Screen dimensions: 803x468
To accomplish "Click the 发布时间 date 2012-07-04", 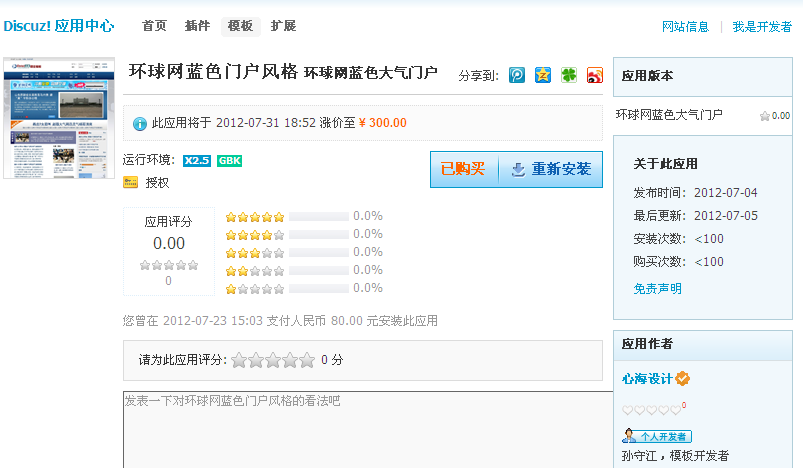I will 726,193.
